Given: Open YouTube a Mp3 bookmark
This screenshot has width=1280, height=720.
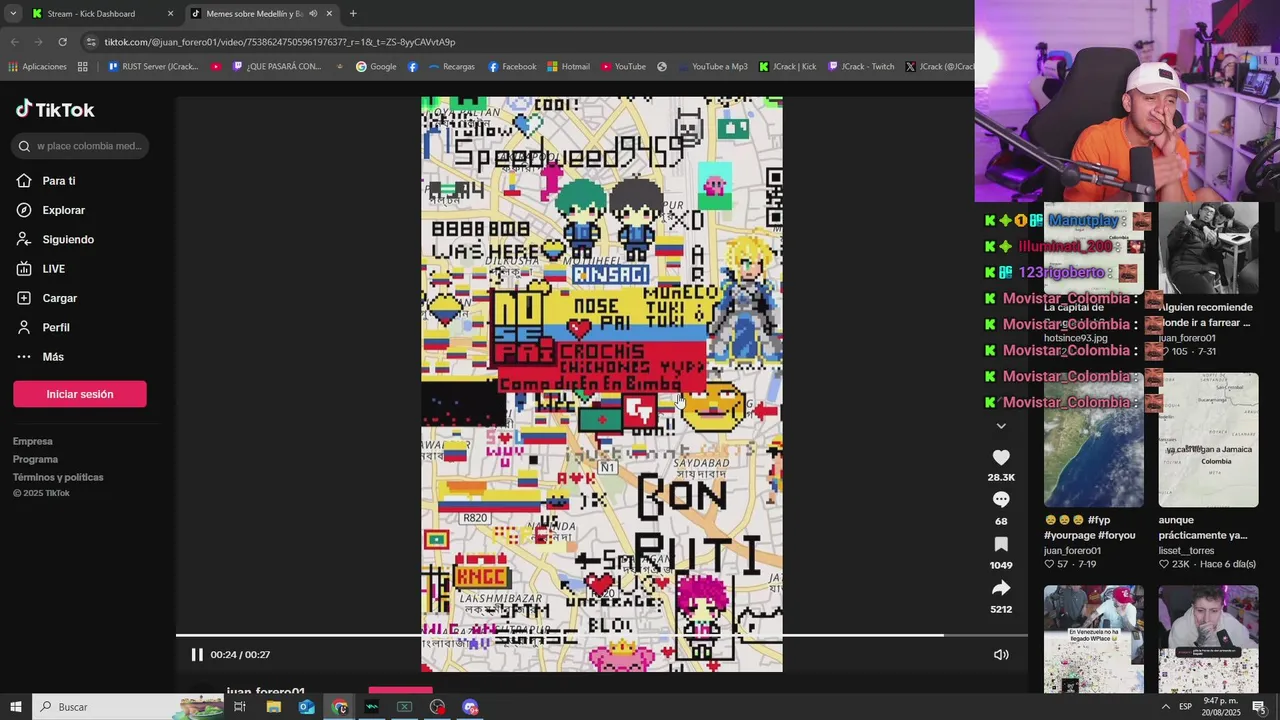Looking at the screenshot, I should pos(712,67).
